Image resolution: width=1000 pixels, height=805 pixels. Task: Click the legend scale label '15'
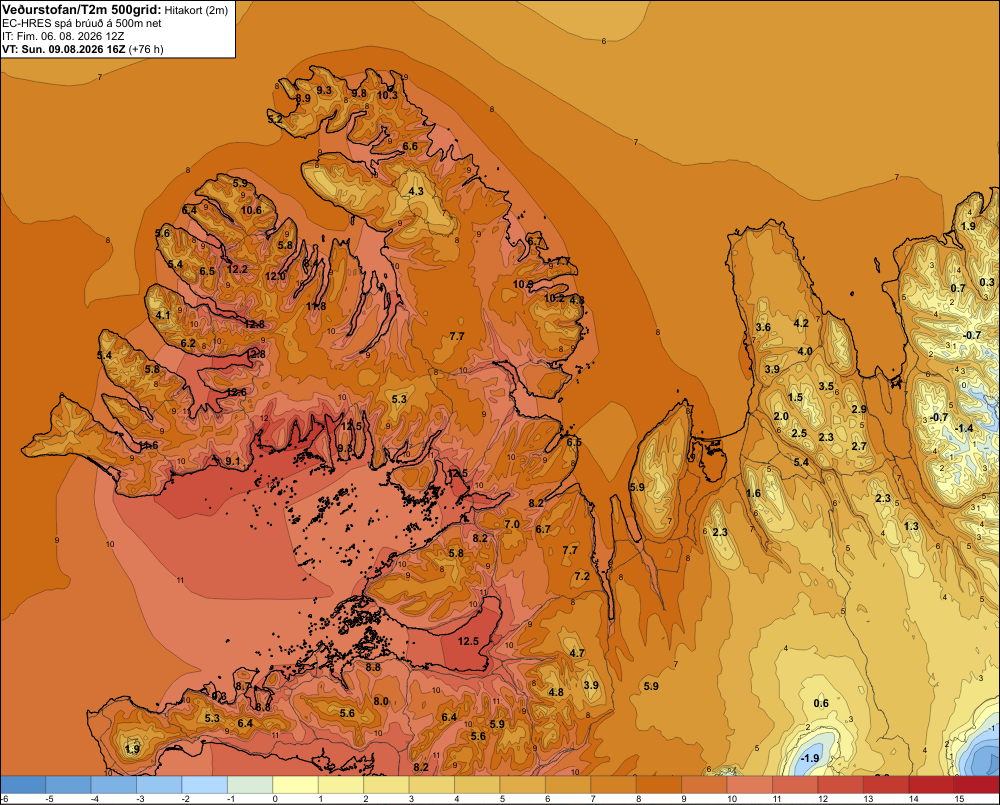(959, 799)
